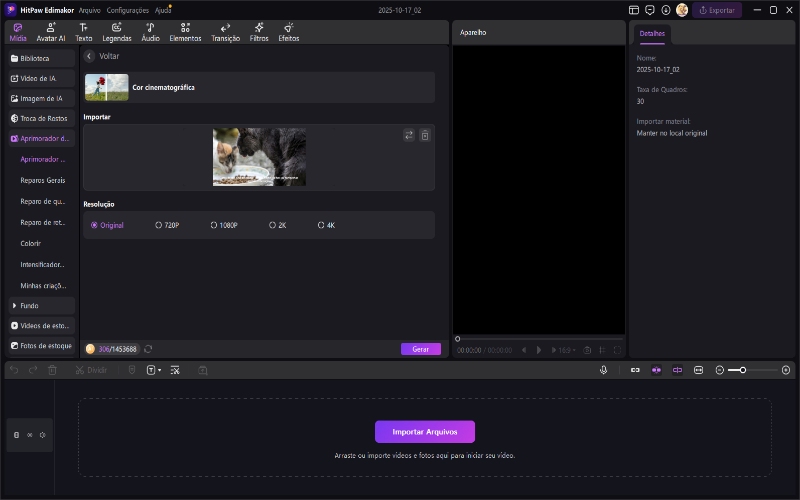Take a snapshot of the preview

point(587,350)
